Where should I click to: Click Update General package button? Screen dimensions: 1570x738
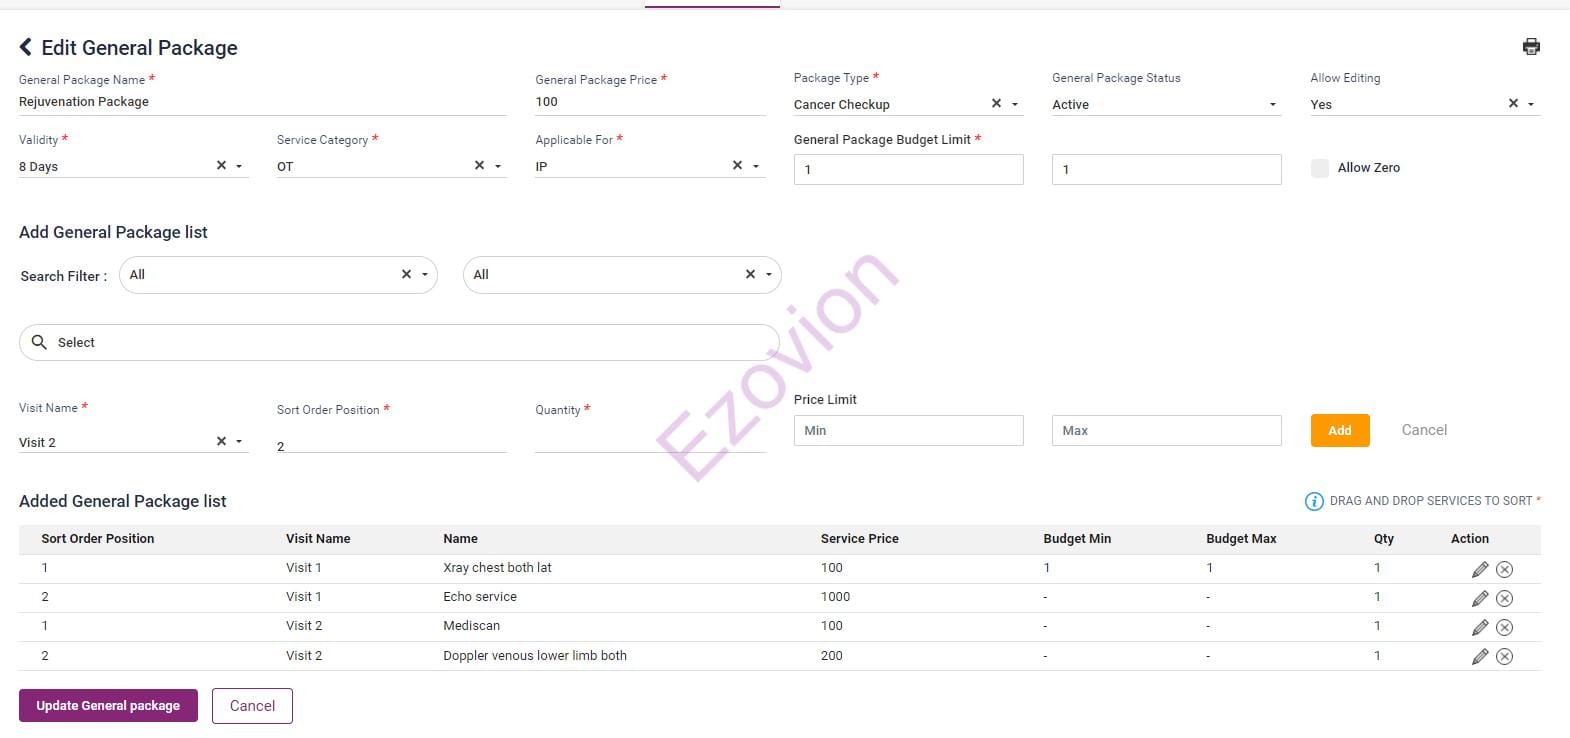(x=108, y=705)
